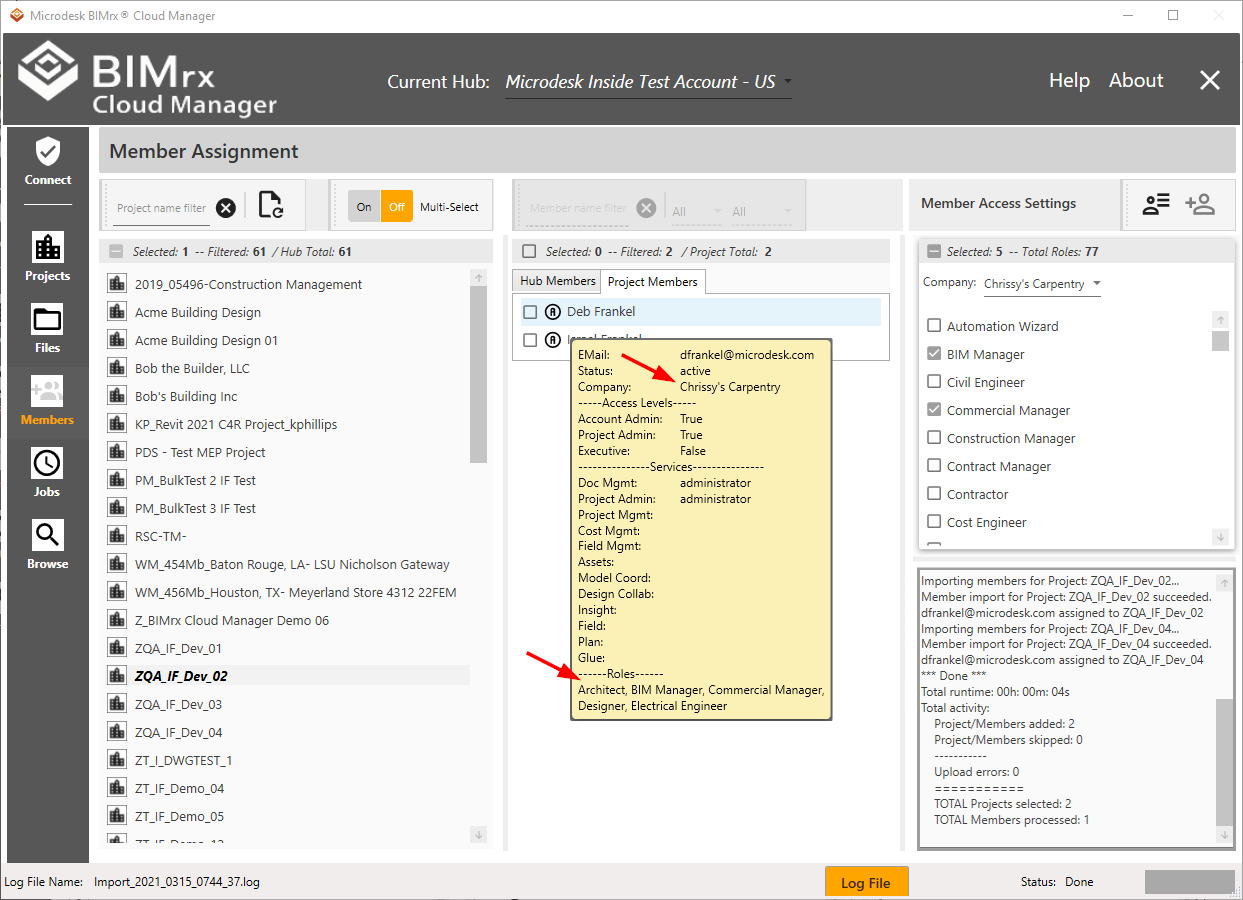1243x900 pixels.
Task: Click building icon beside RSC-TM-
Action: click(x=117, y=536)
